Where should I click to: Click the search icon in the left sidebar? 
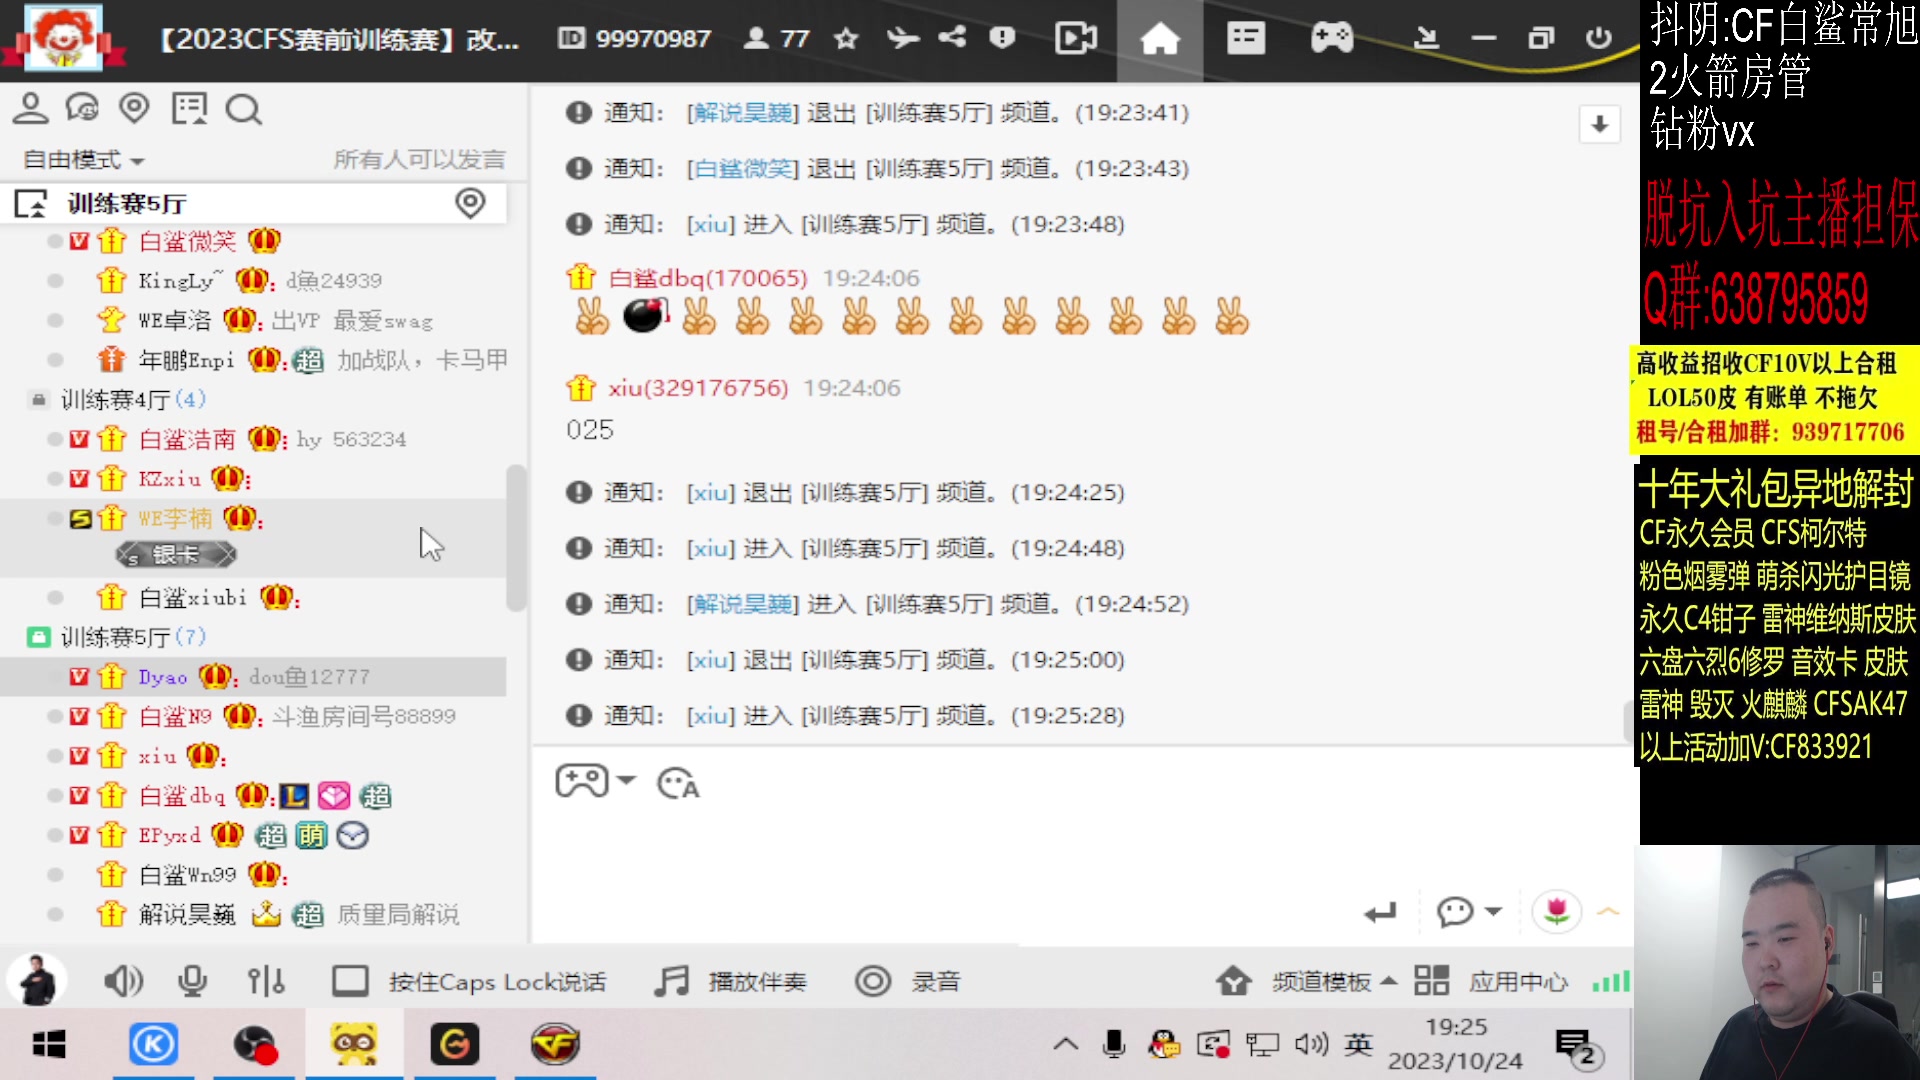click(243, 109)
